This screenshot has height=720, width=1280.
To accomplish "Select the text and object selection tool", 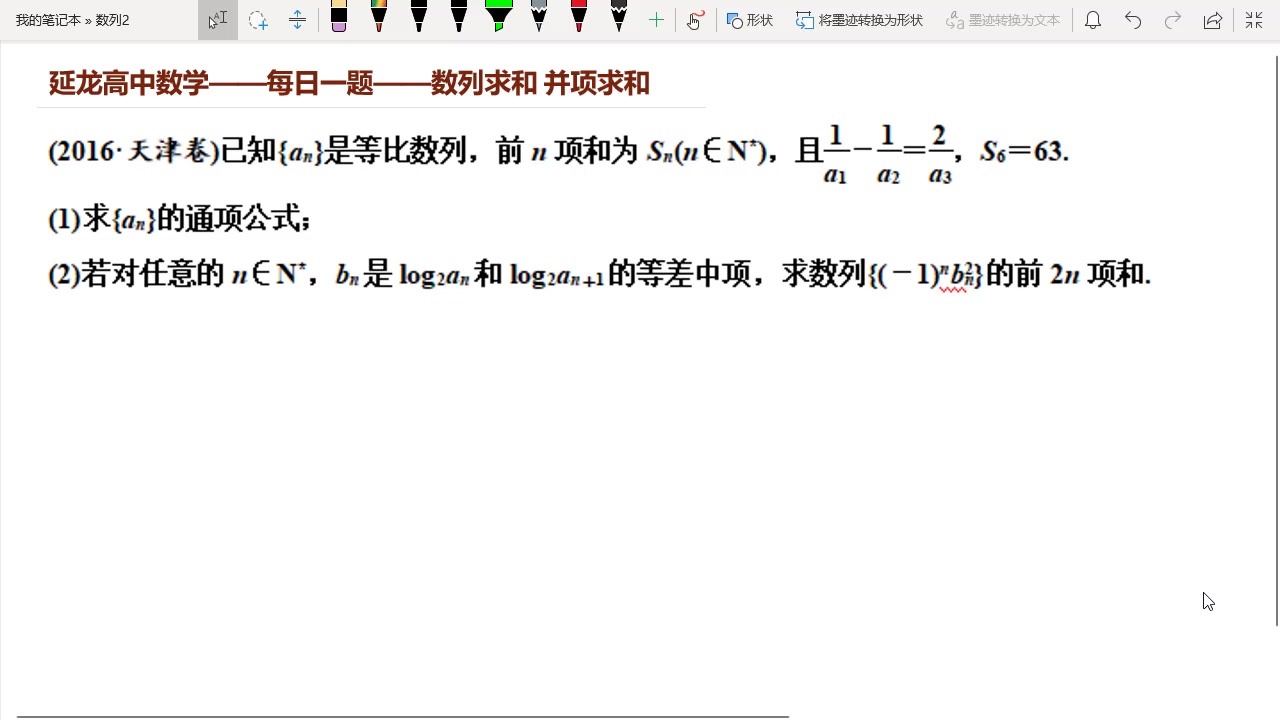I will tap(218, 20).
